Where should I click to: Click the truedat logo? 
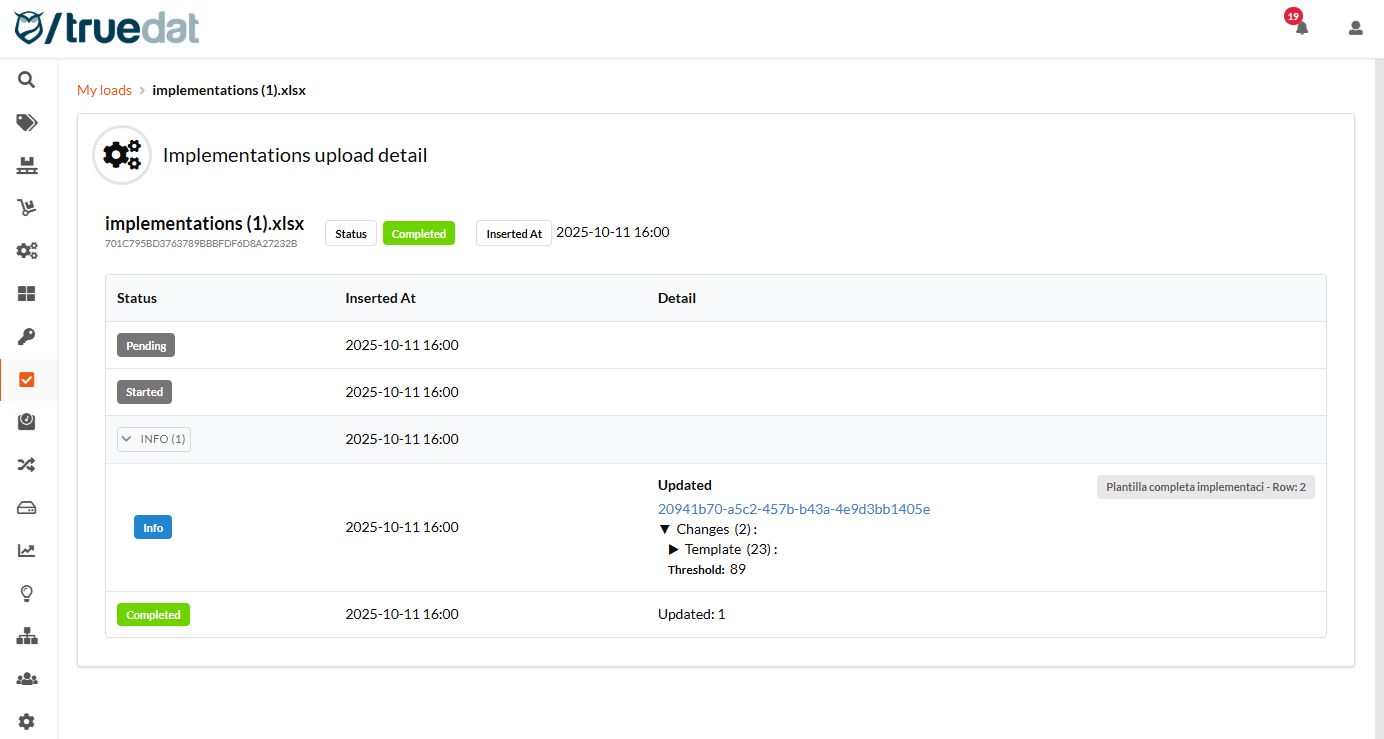[x=107, y=27]
